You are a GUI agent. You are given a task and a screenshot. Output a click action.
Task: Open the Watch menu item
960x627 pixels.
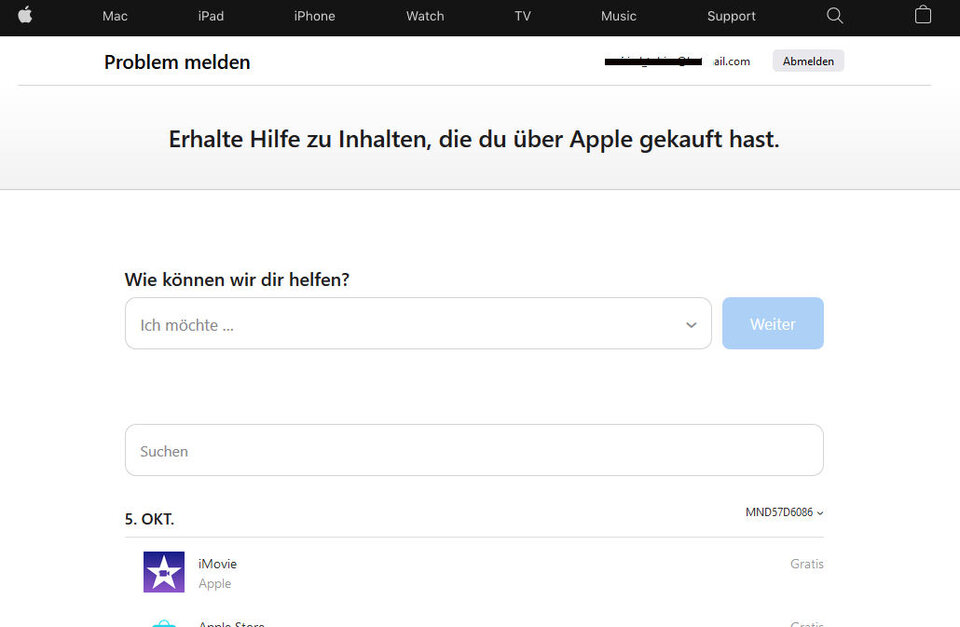(425, 16)
